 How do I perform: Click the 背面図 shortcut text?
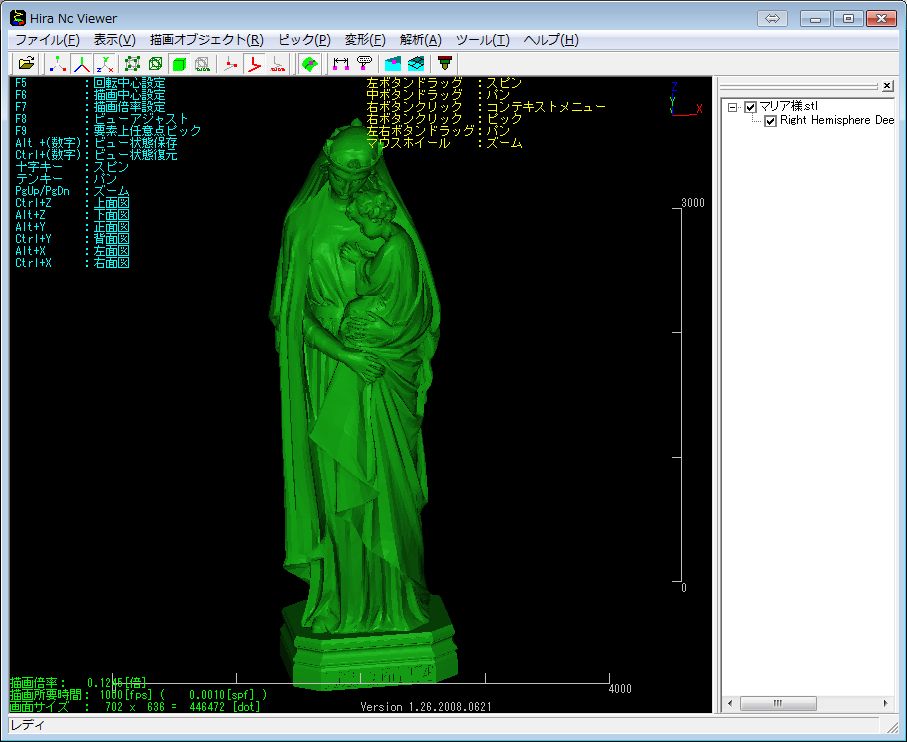tap(112, 239)
